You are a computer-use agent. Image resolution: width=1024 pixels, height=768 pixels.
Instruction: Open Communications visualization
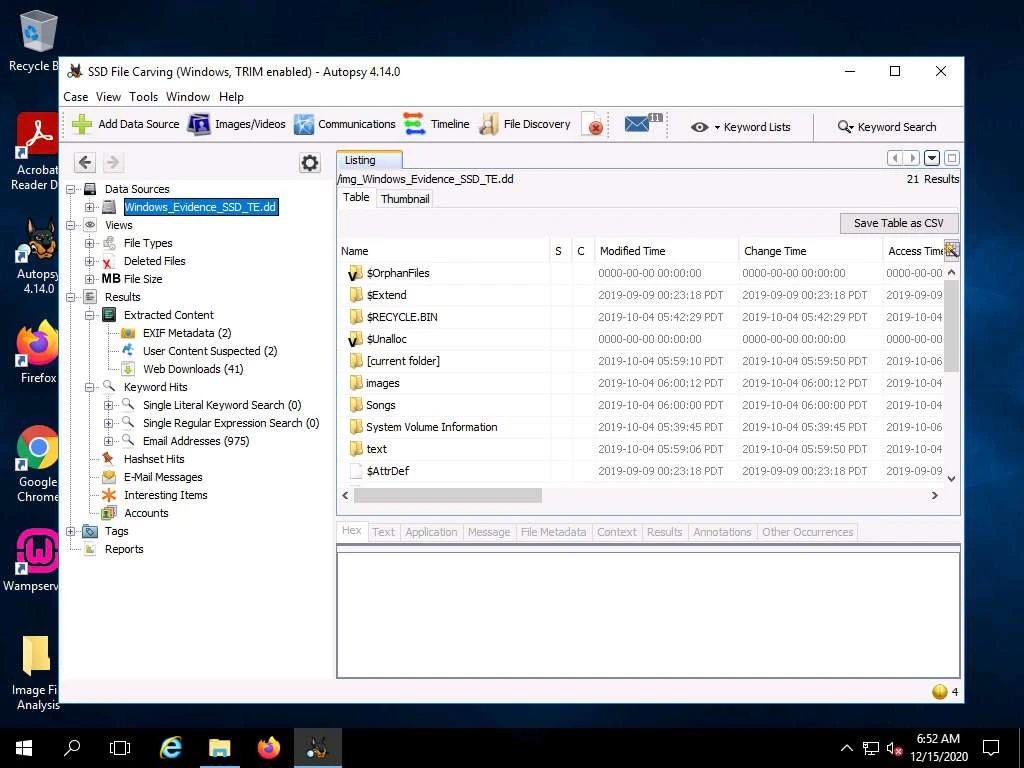pos(344,124)
